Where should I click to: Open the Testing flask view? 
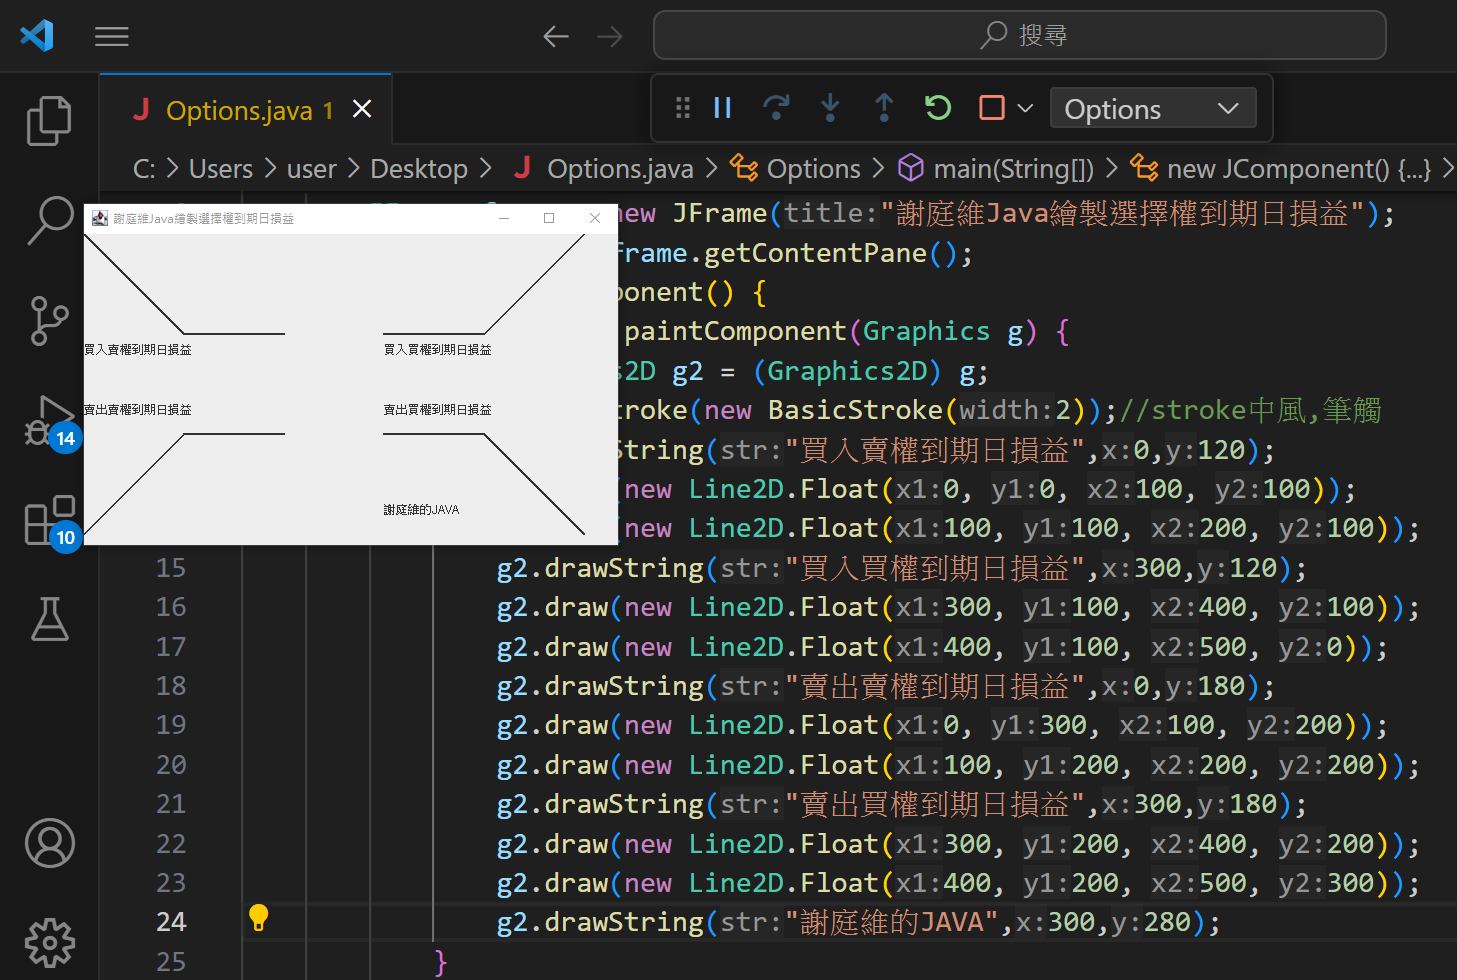49,620
